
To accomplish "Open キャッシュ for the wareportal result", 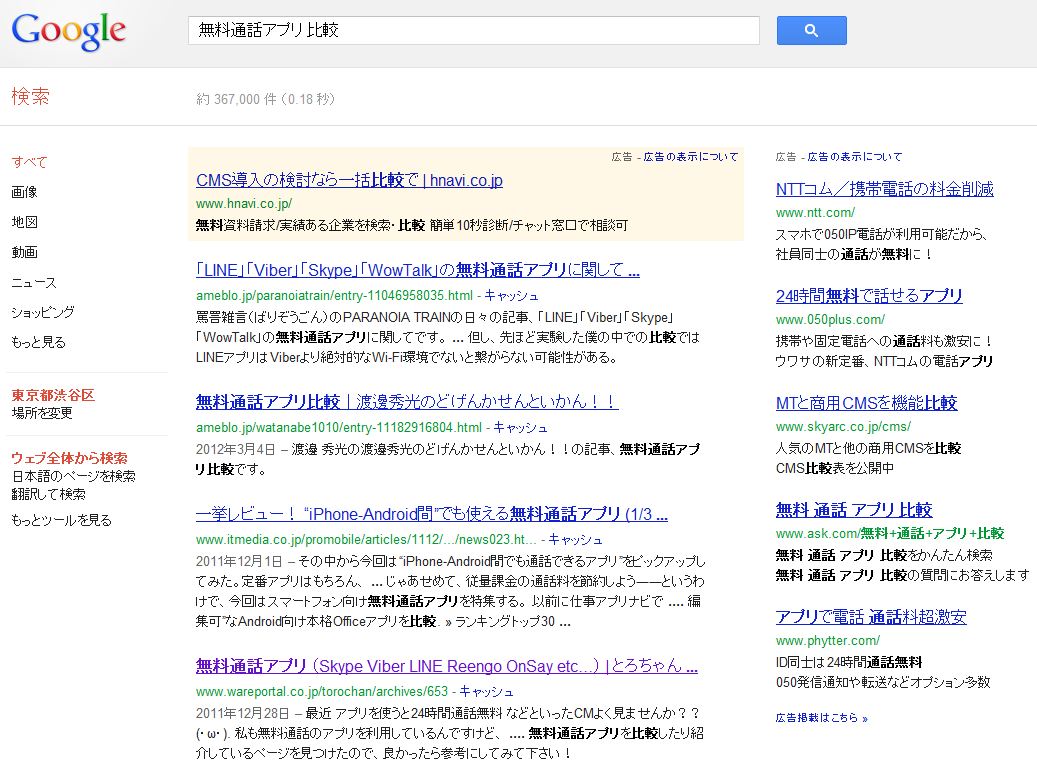I will pyautogui.click(x=486, y=692).
